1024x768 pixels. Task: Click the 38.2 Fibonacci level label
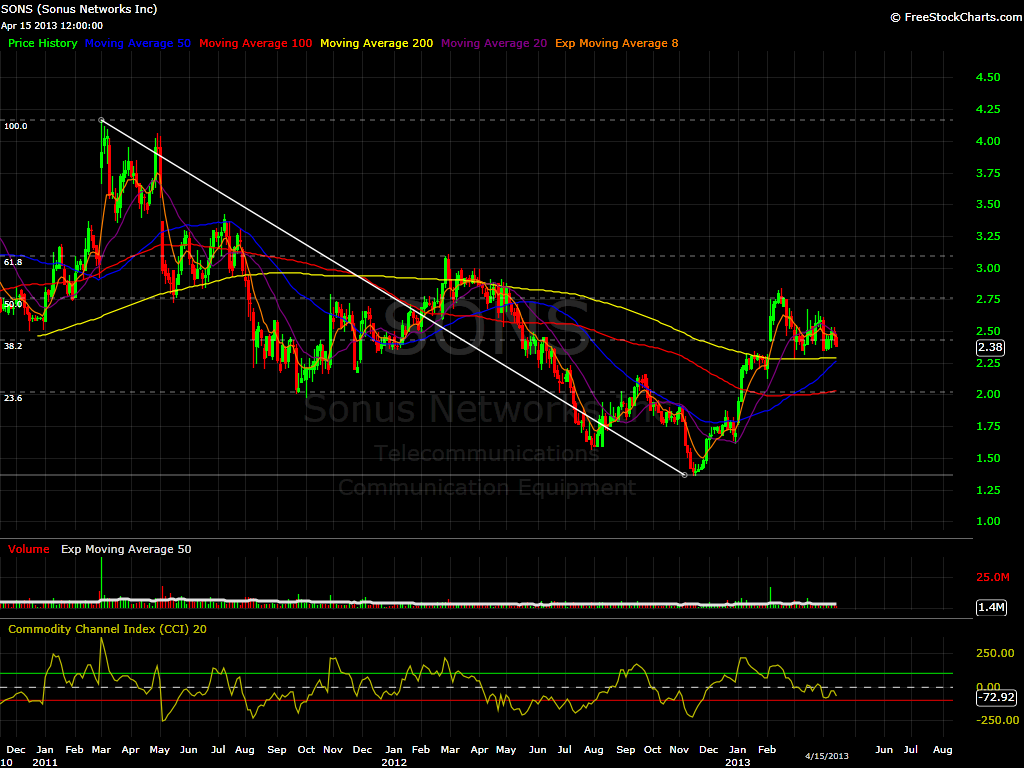click(x=13, y=346)
